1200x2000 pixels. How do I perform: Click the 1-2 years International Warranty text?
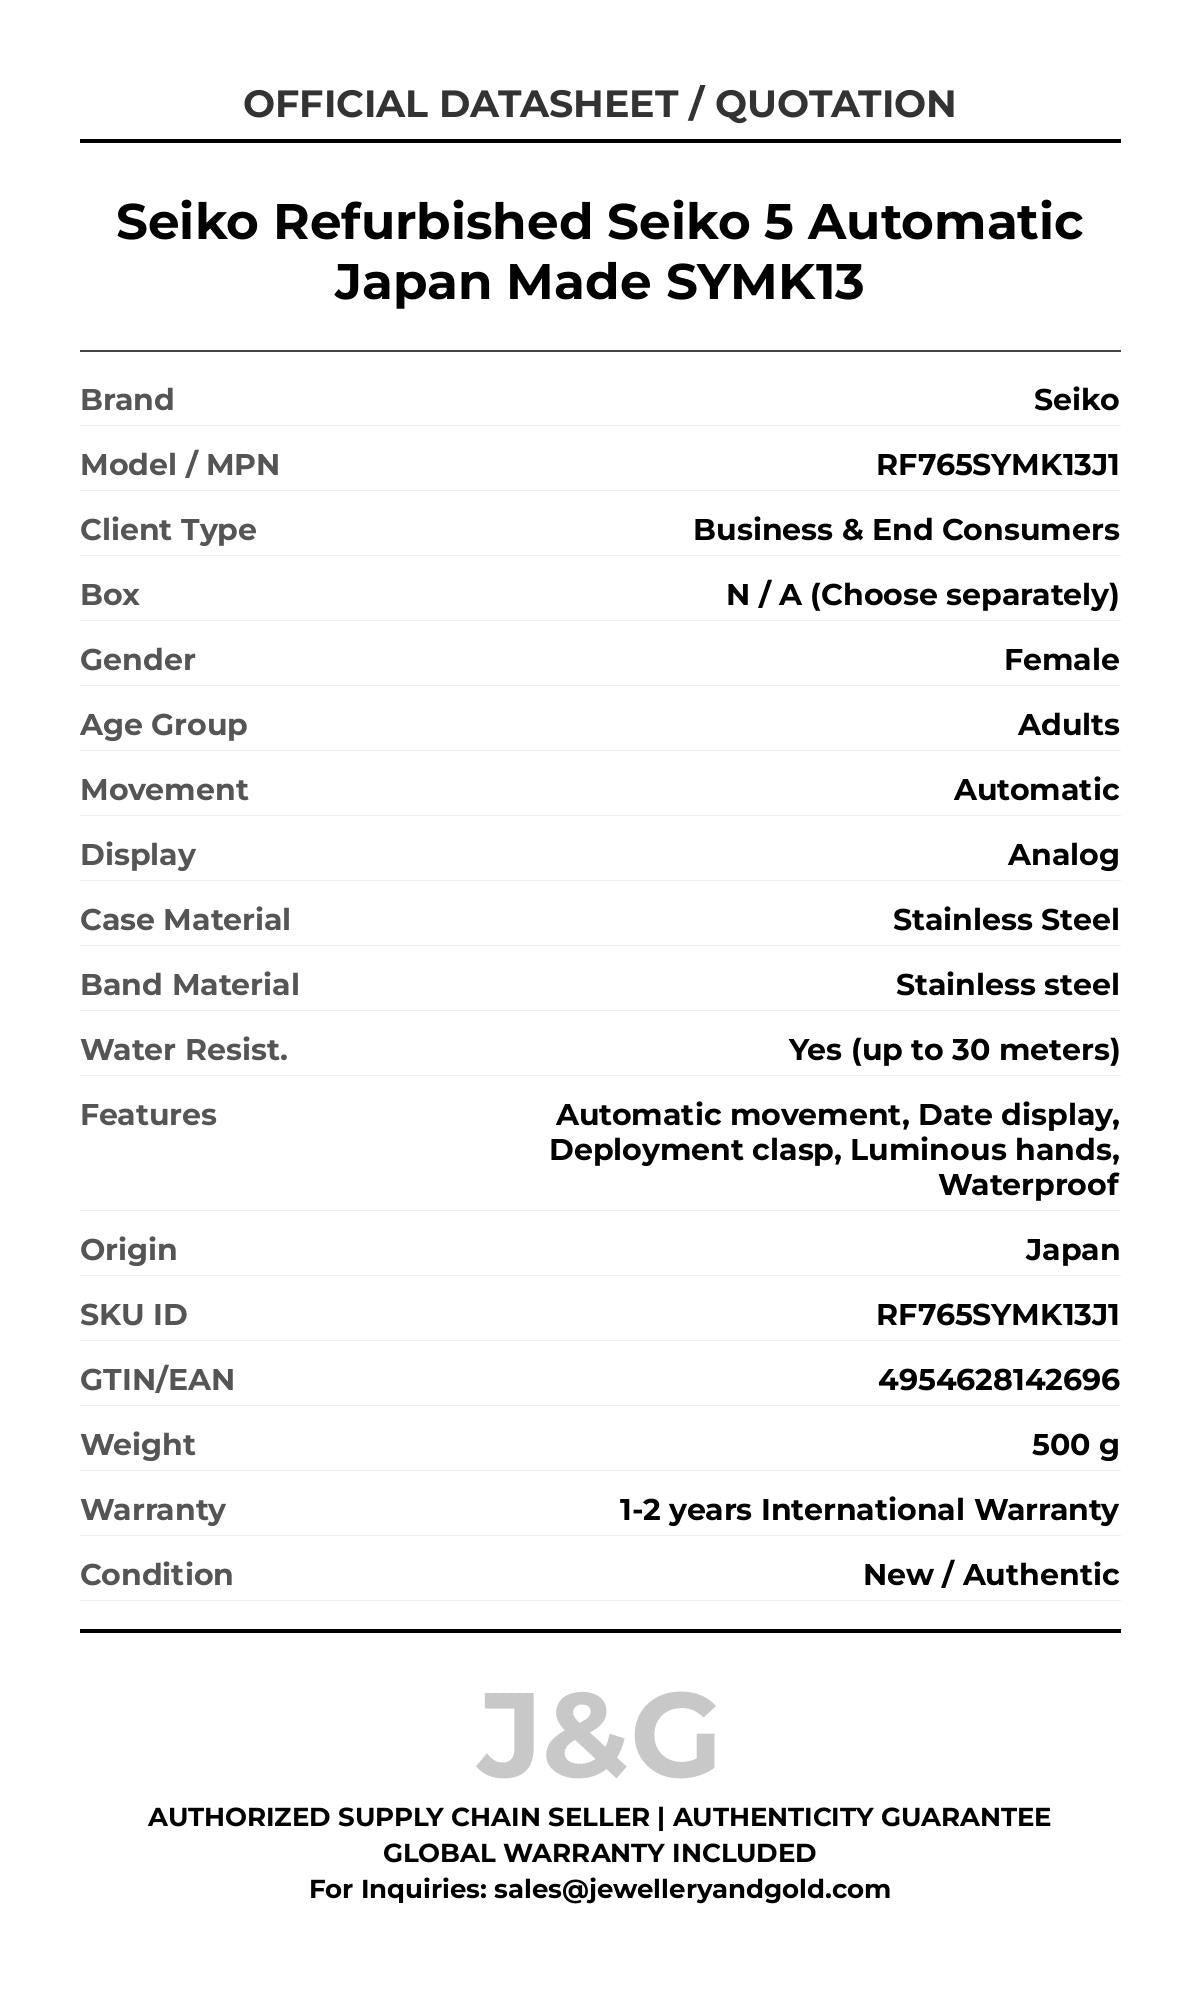coord(869,1510)
